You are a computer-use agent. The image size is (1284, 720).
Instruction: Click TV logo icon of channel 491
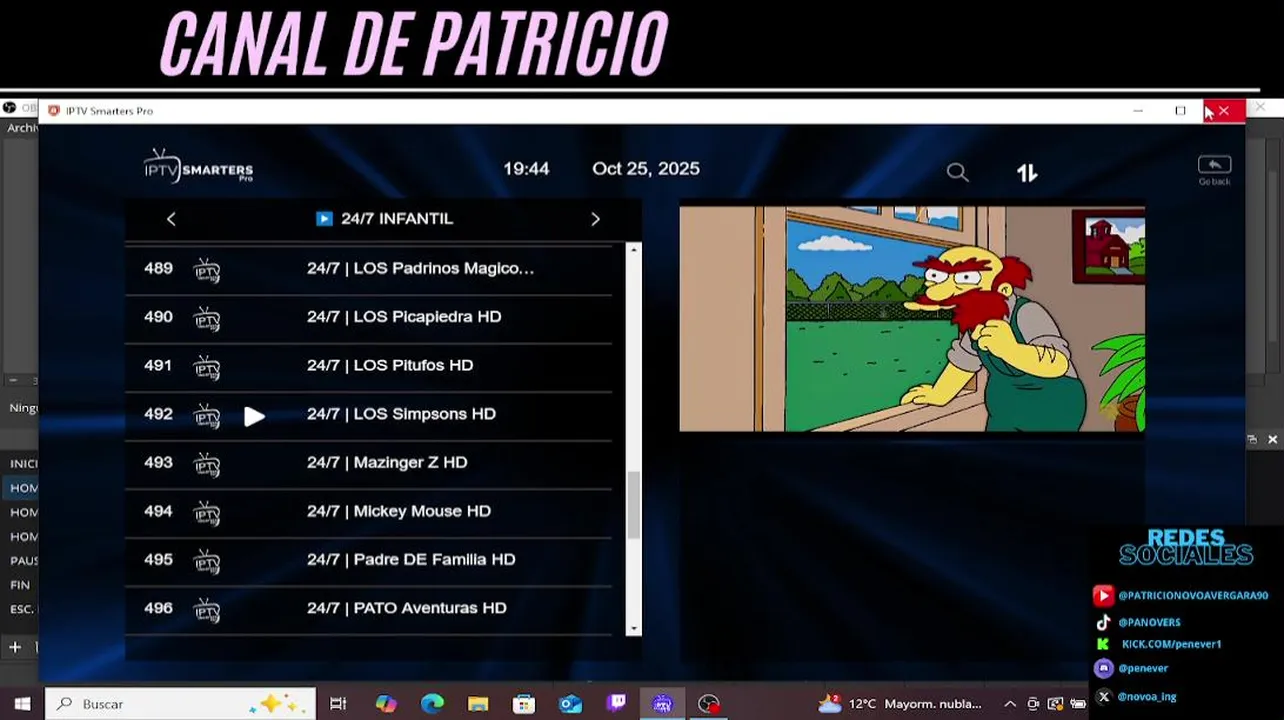click(207, 367)
